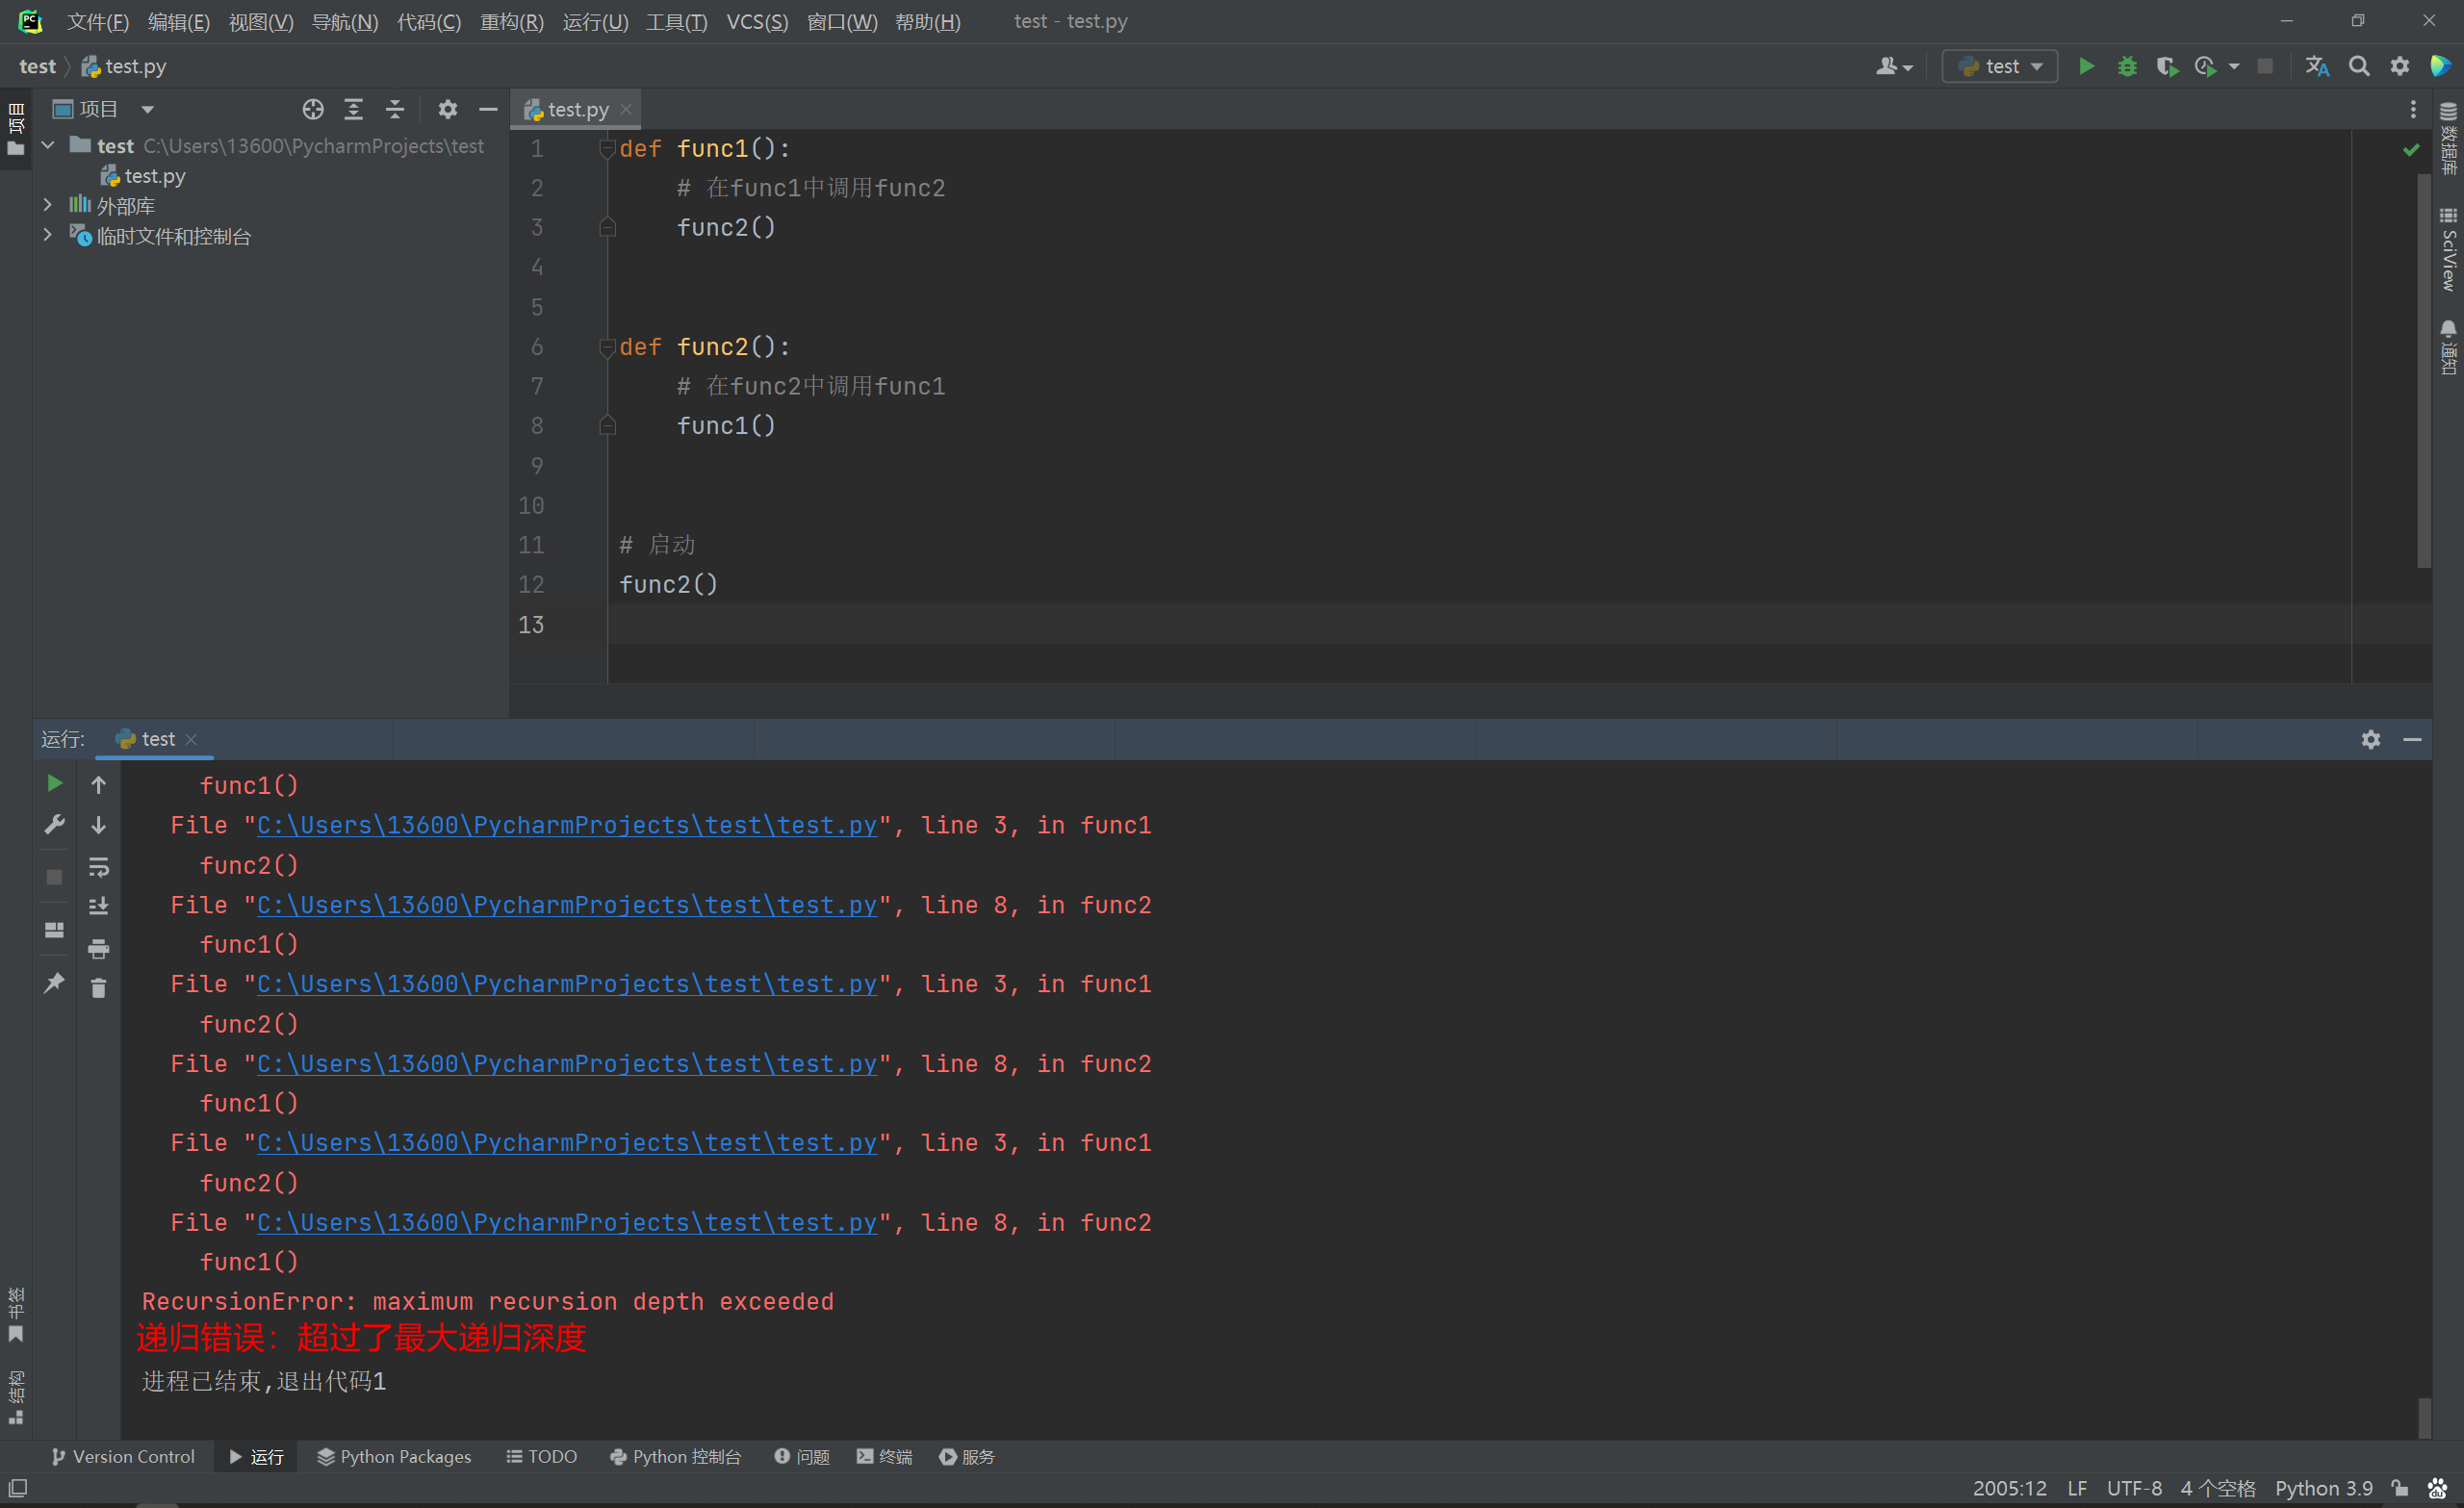2464x1508 pixels.
Task: Open Search Everywhere magnifier icon
Action: [x=2359, y=66]
